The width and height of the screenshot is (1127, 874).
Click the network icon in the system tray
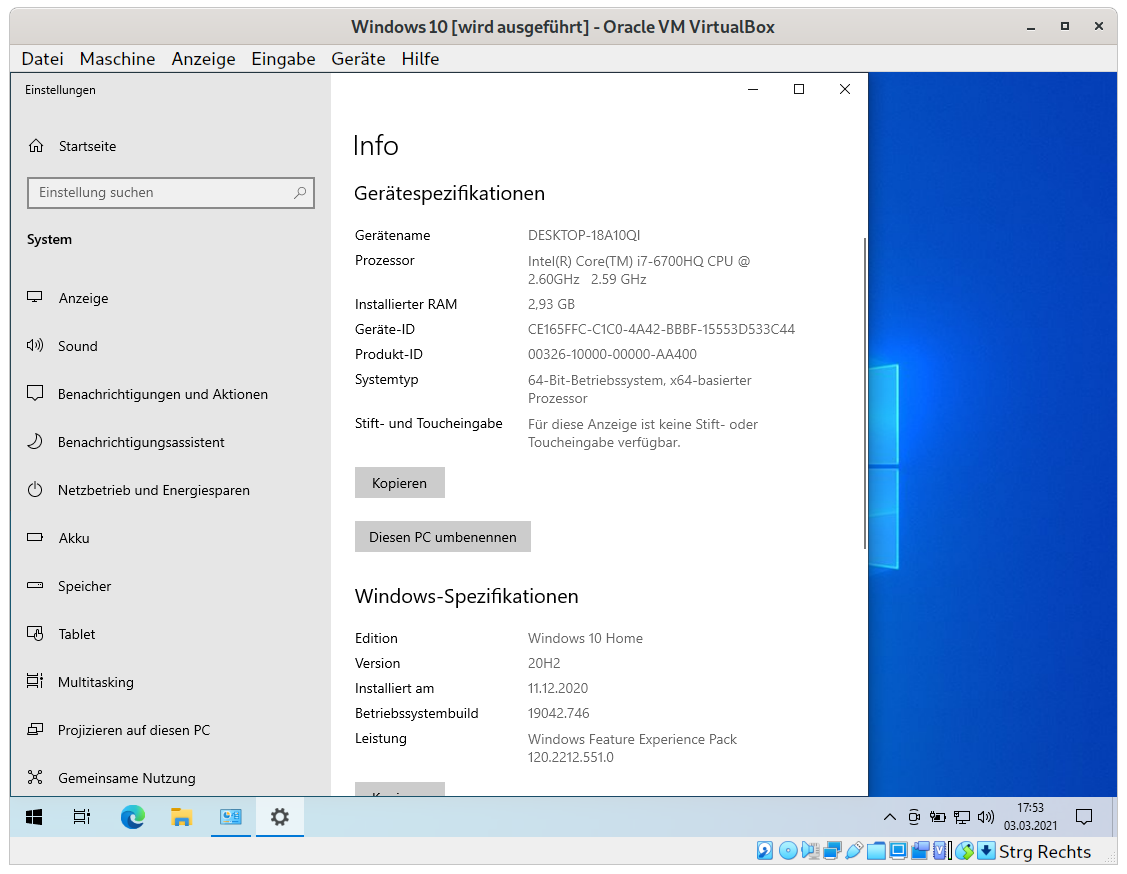962,817
